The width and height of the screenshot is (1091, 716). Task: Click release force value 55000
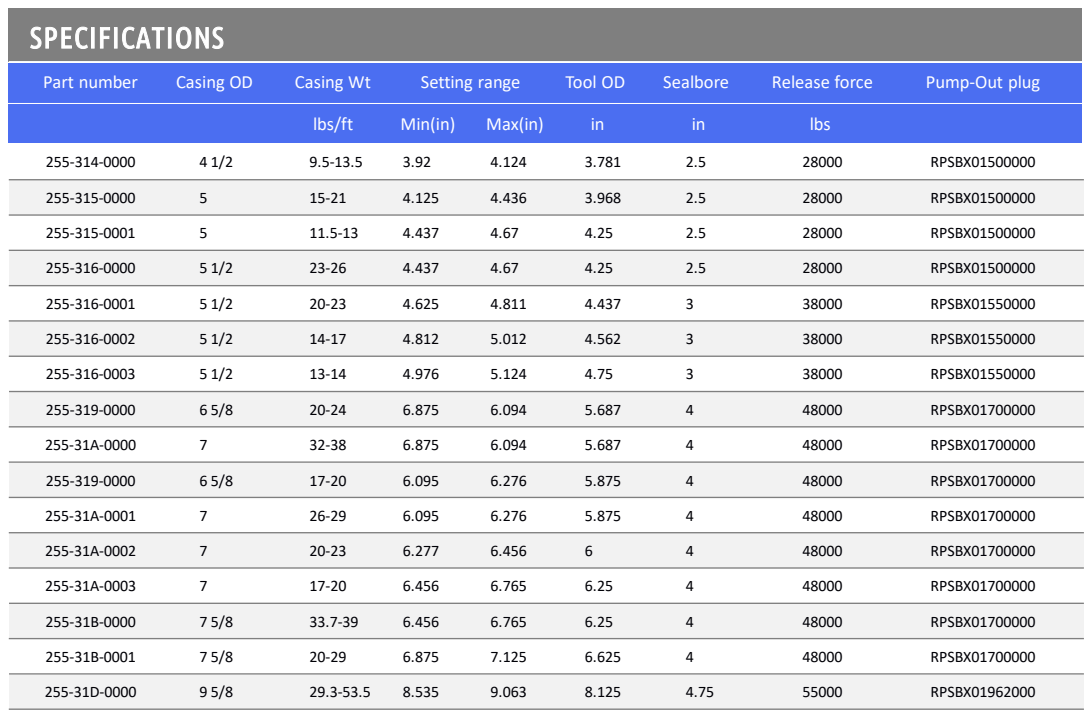(822, 692)
